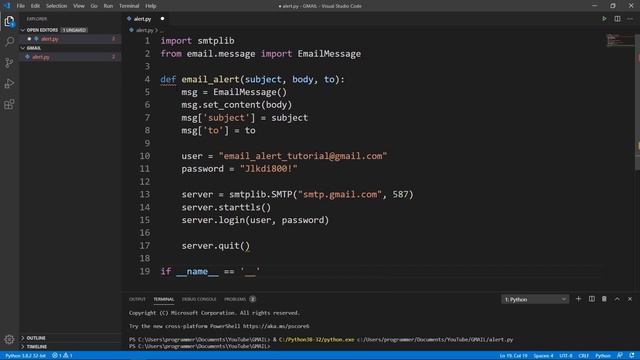Change encoding via UTF-8 status item
Image resolution: width=640 pixels, height=360 pixels.
566,356
